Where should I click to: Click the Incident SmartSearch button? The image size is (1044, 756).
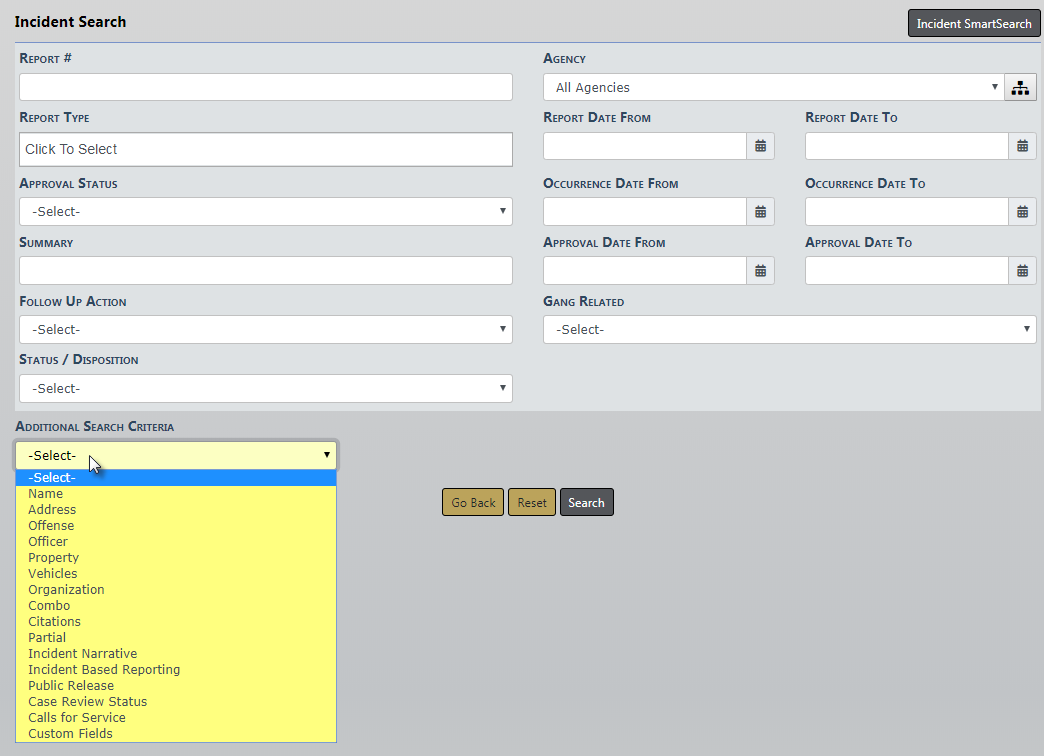point(973,23)
